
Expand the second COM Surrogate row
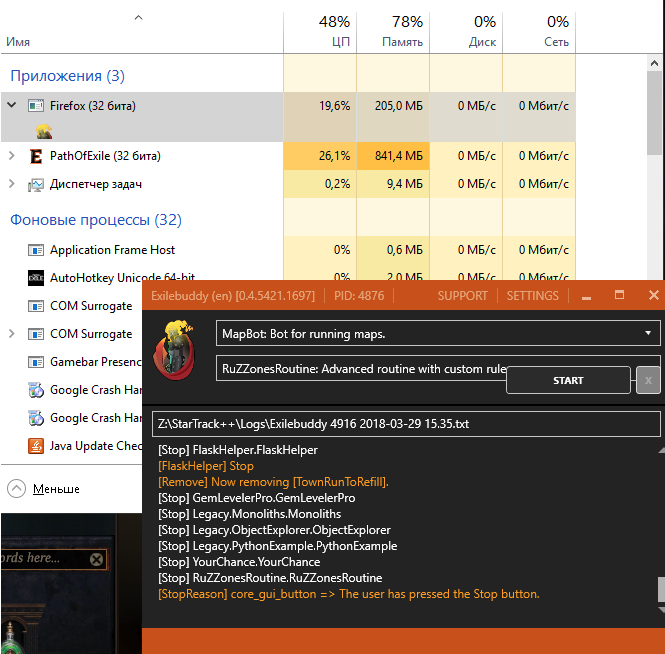(12, 334)
